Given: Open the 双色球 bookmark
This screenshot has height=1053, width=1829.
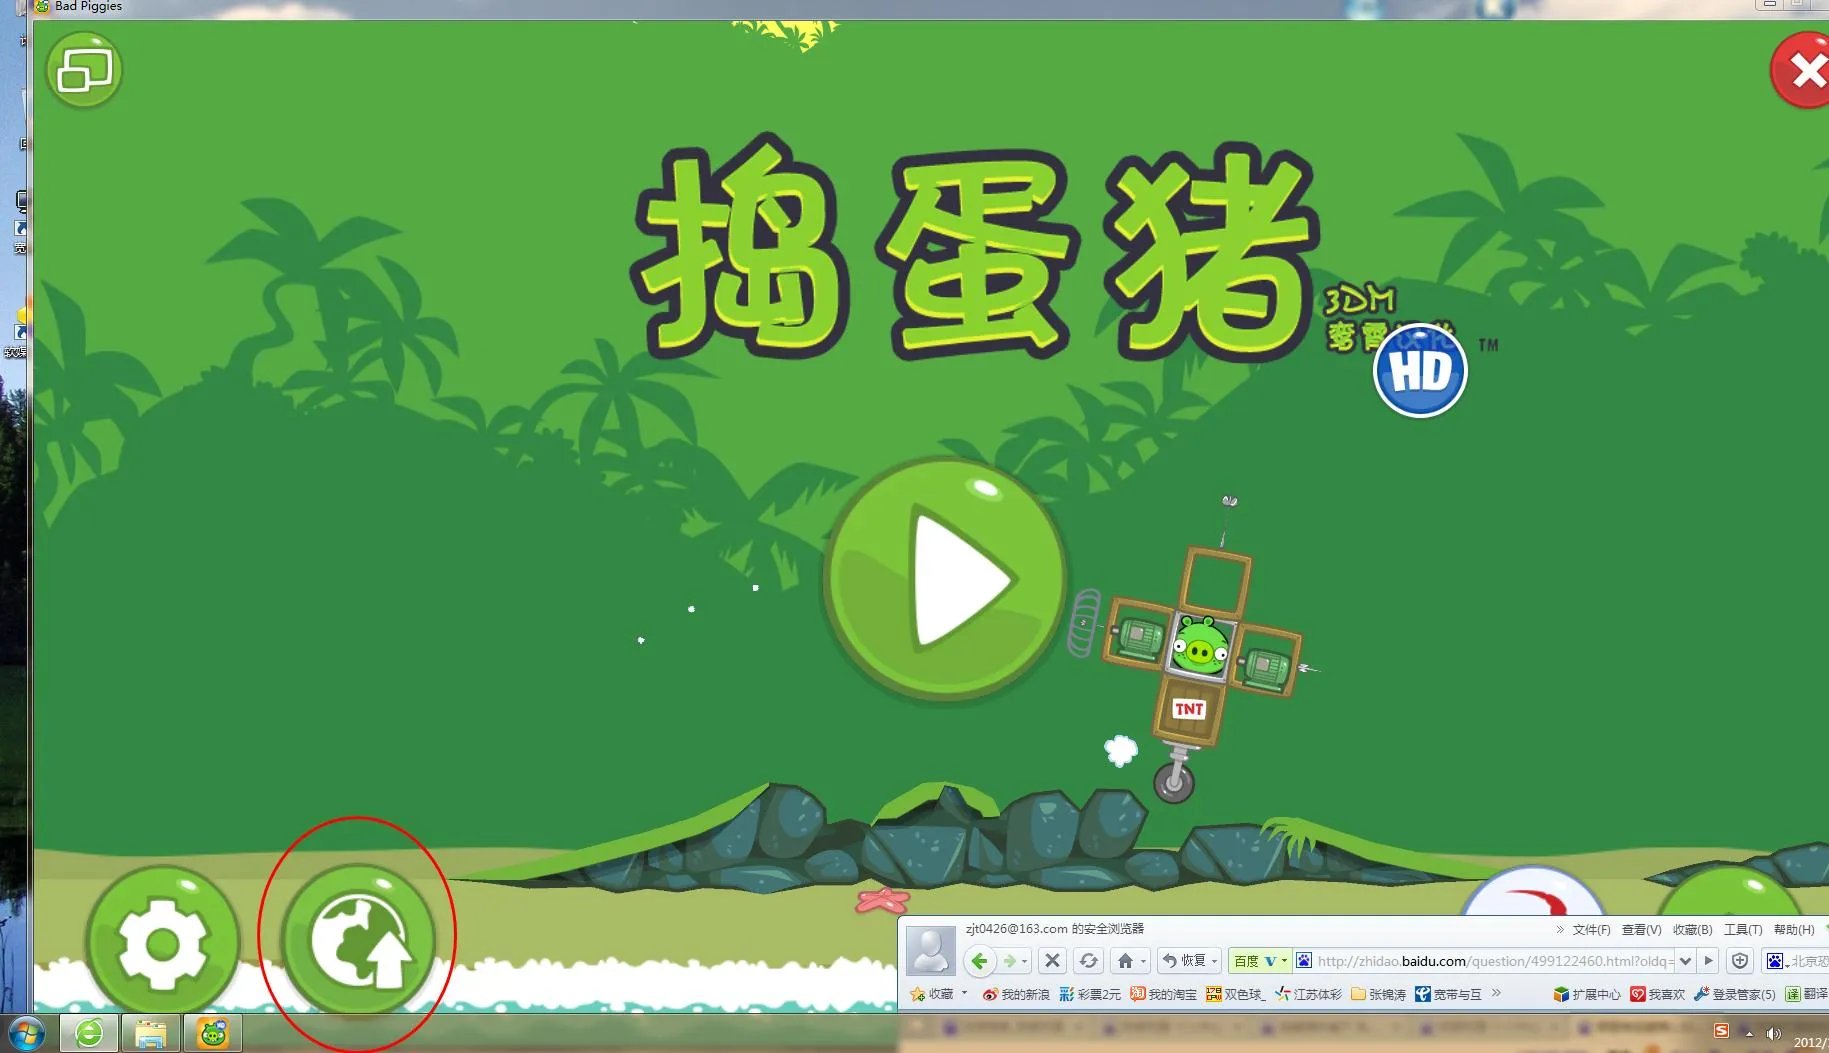Looking at the screenshot, I should click(x=1236, y=994).
